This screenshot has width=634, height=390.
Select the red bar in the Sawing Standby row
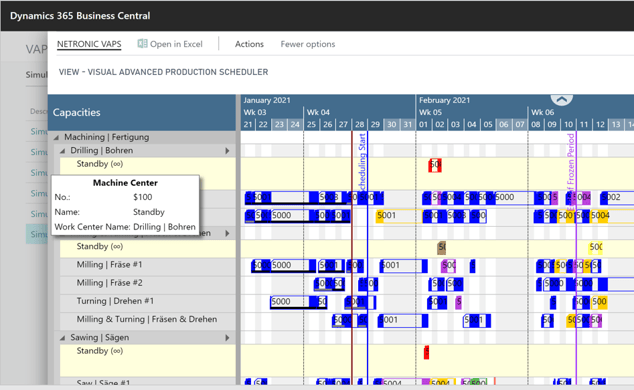(426, 352)
